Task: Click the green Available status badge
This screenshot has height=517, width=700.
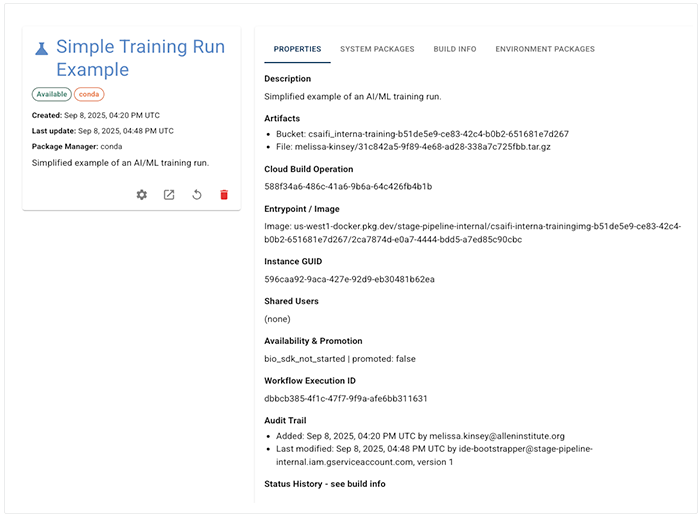Action: pyautogui.click(x=52, y=94)
